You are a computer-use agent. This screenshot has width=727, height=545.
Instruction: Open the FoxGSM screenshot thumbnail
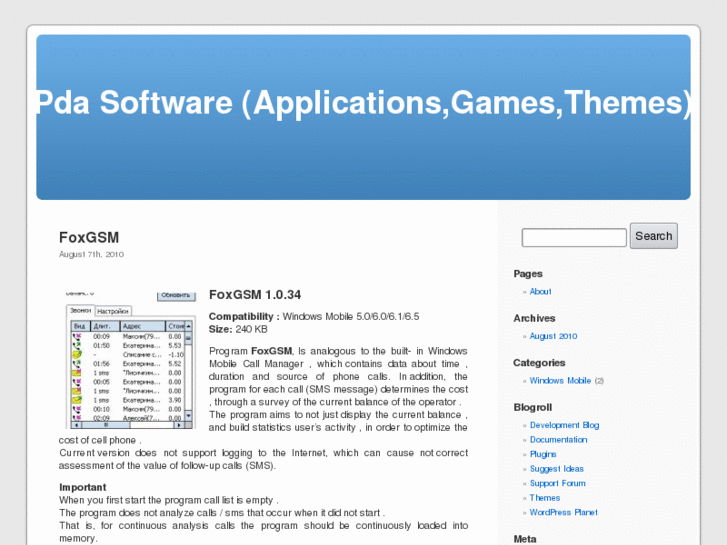(131, 359)
